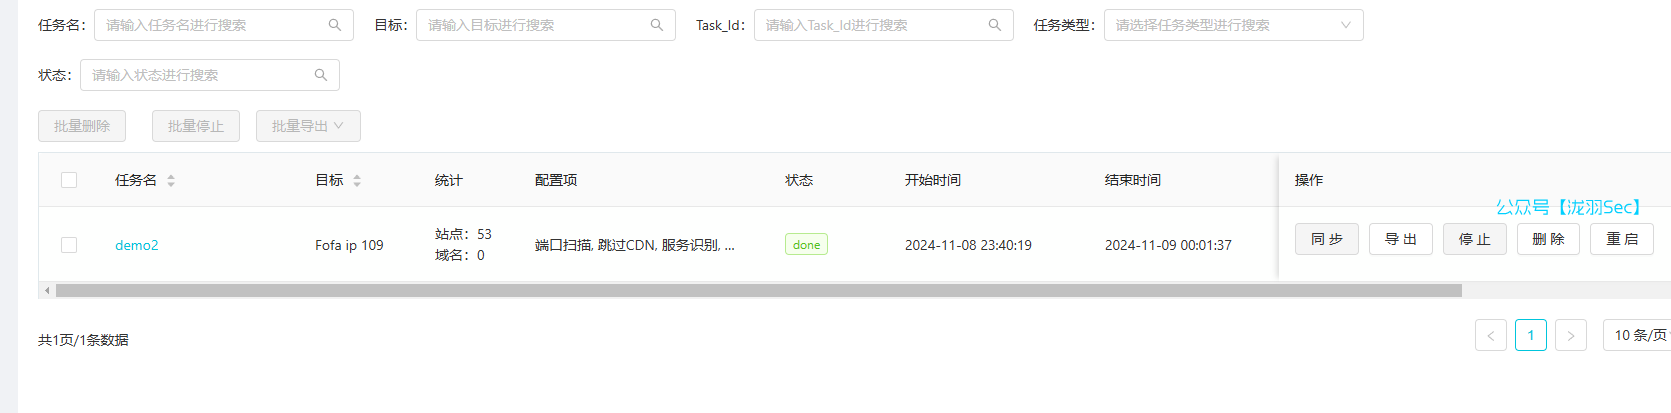1671x413 pixels.
Task: Sort by target column arrows
Action: coord(357,181)
